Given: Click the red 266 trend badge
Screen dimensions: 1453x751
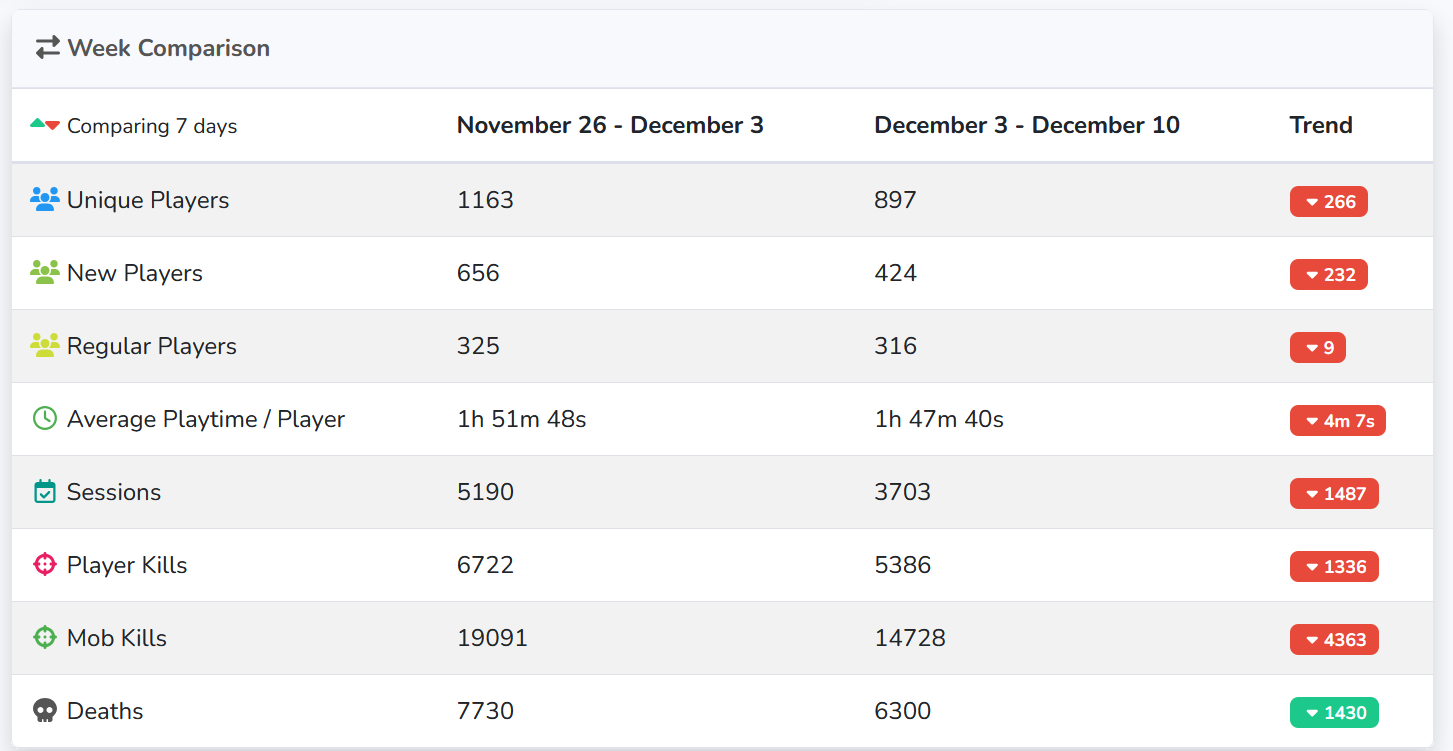Looking at the screenshot, I should (1328, 202).
